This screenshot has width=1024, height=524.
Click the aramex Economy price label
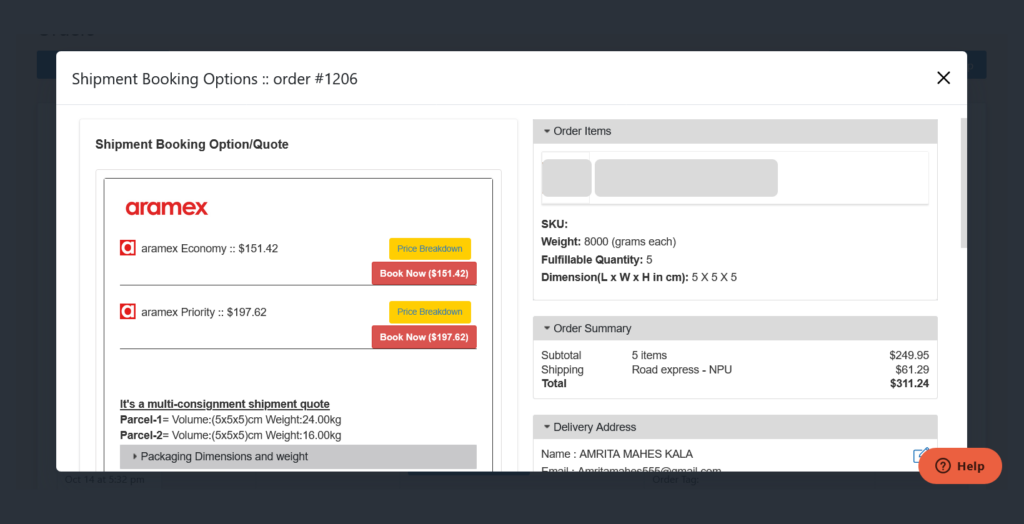click(209, 248)
